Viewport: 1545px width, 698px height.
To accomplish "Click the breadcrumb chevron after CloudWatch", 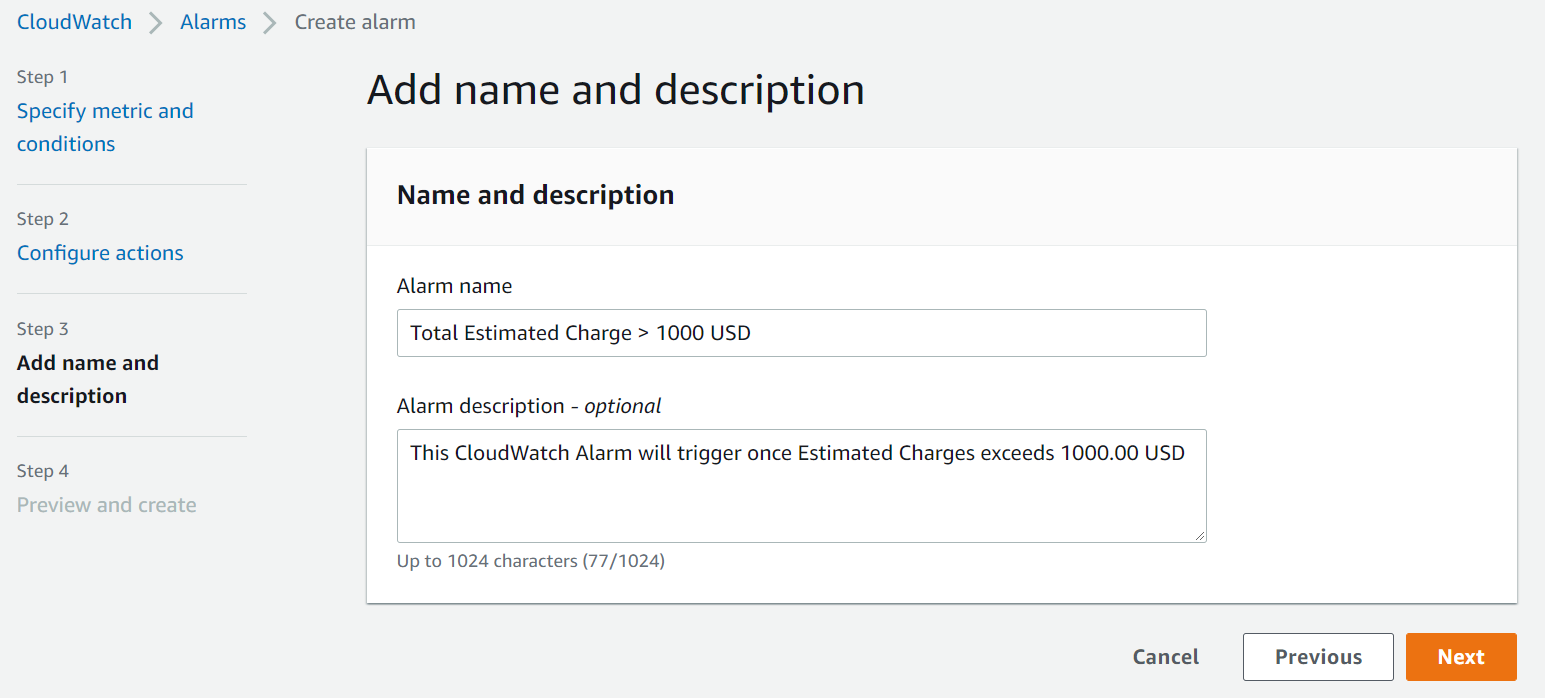I will pos(155,21).
